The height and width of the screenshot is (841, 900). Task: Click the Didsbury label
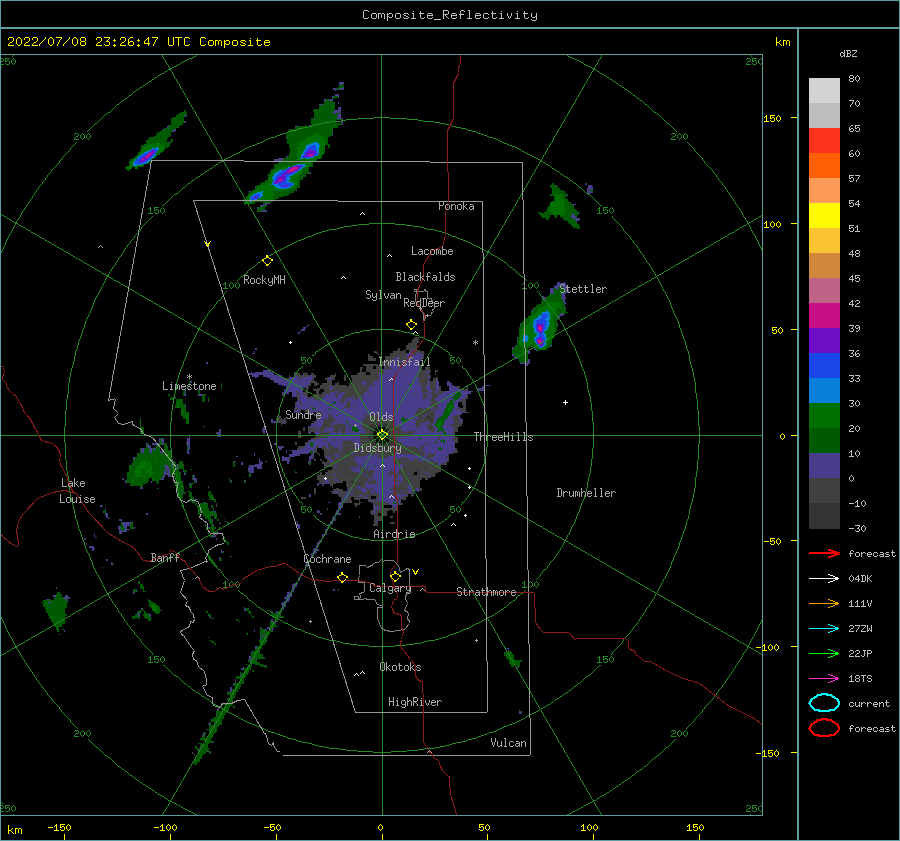pyautogui.click(x=378, y=448)
